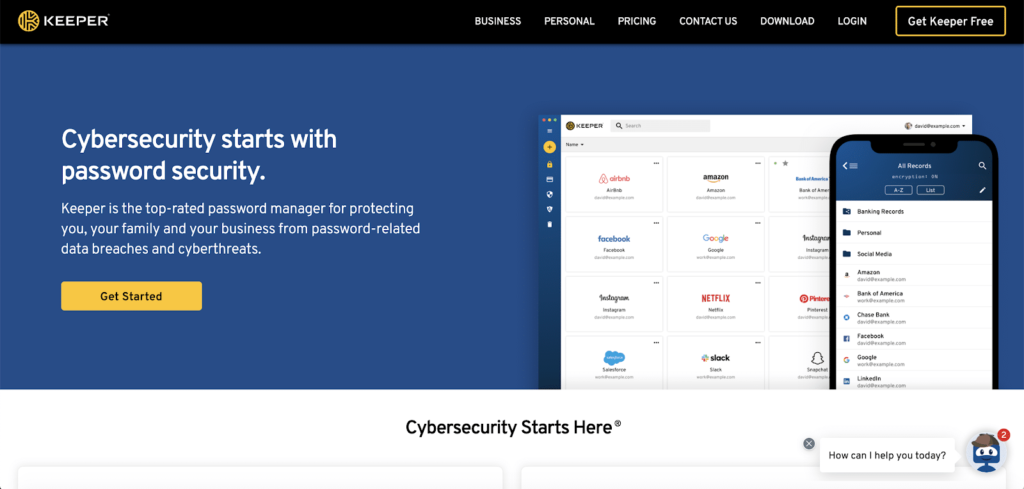
Task: Click the Get Started button
Action: pyautogui.click(x=131, y=296)
